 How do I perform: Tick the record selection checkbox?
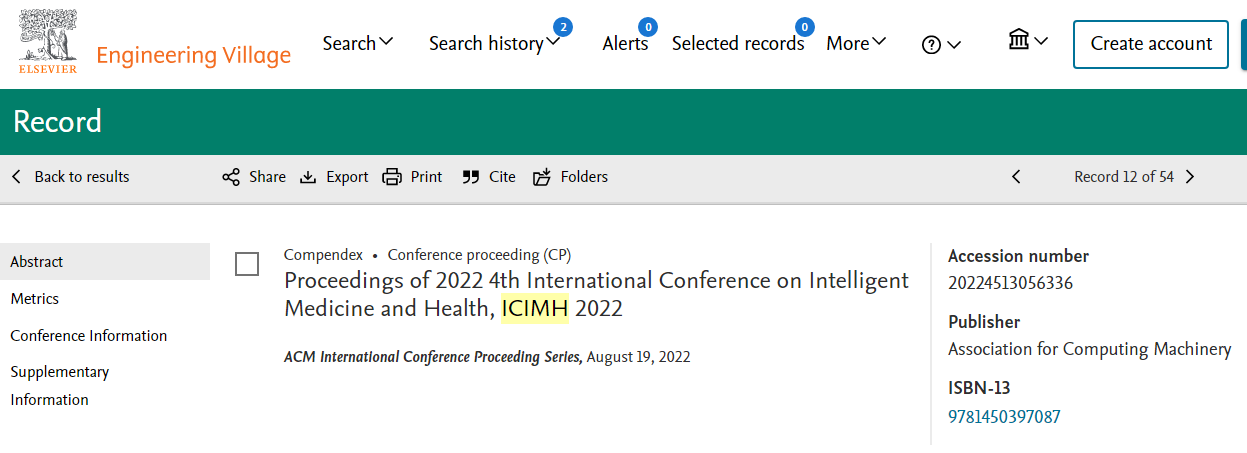tap(247, 264)
